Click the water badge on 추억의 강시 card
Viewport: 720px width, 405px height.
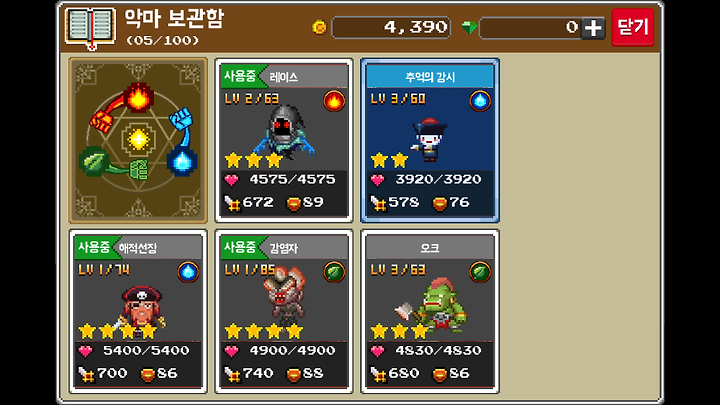tap(480, 101)
